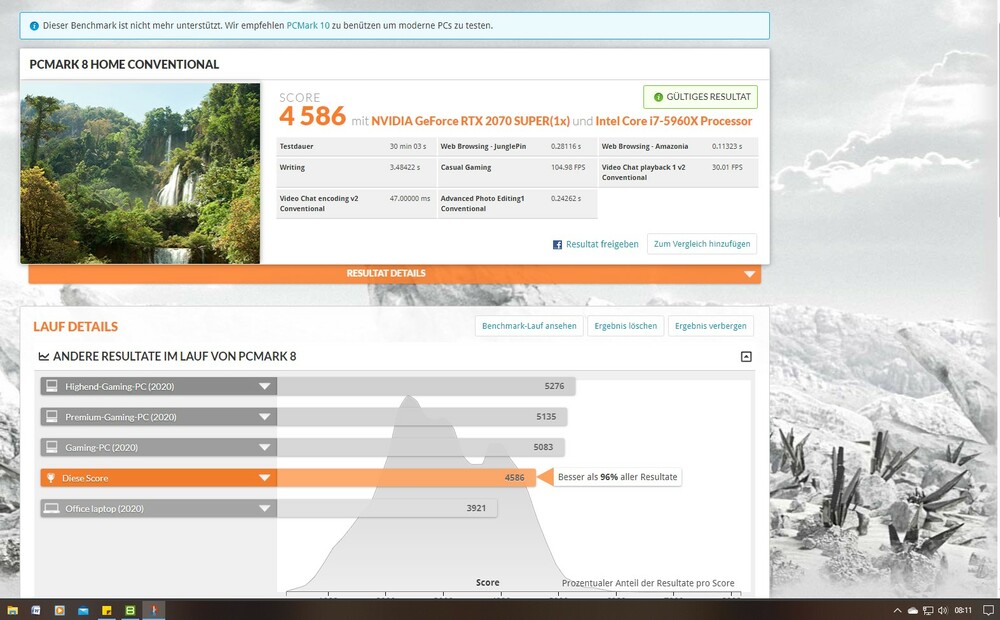Screen dimensions: 1000x620
Task: Expand the Diese Score dropdown
Action: pyautogui.click(x=264, y=478)
